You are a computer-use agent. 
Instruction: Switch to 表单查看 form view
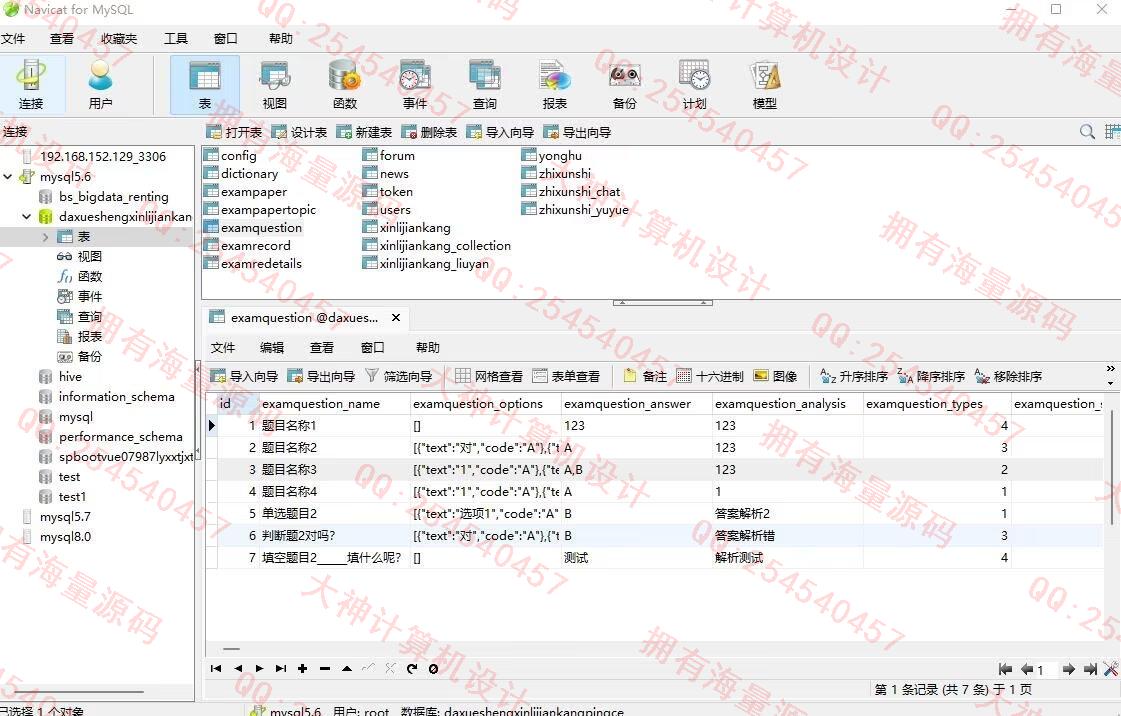[x=566, y=376]
